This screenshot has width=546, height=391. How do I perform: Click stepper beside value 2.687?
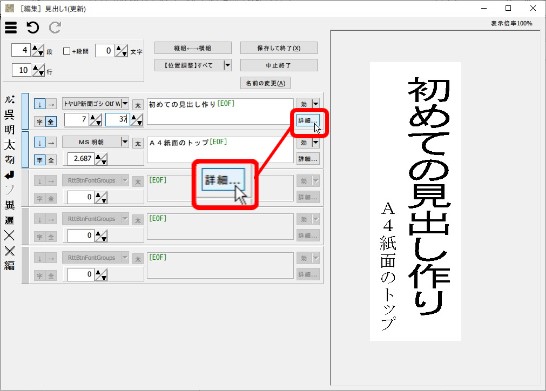tap(101, 159)
